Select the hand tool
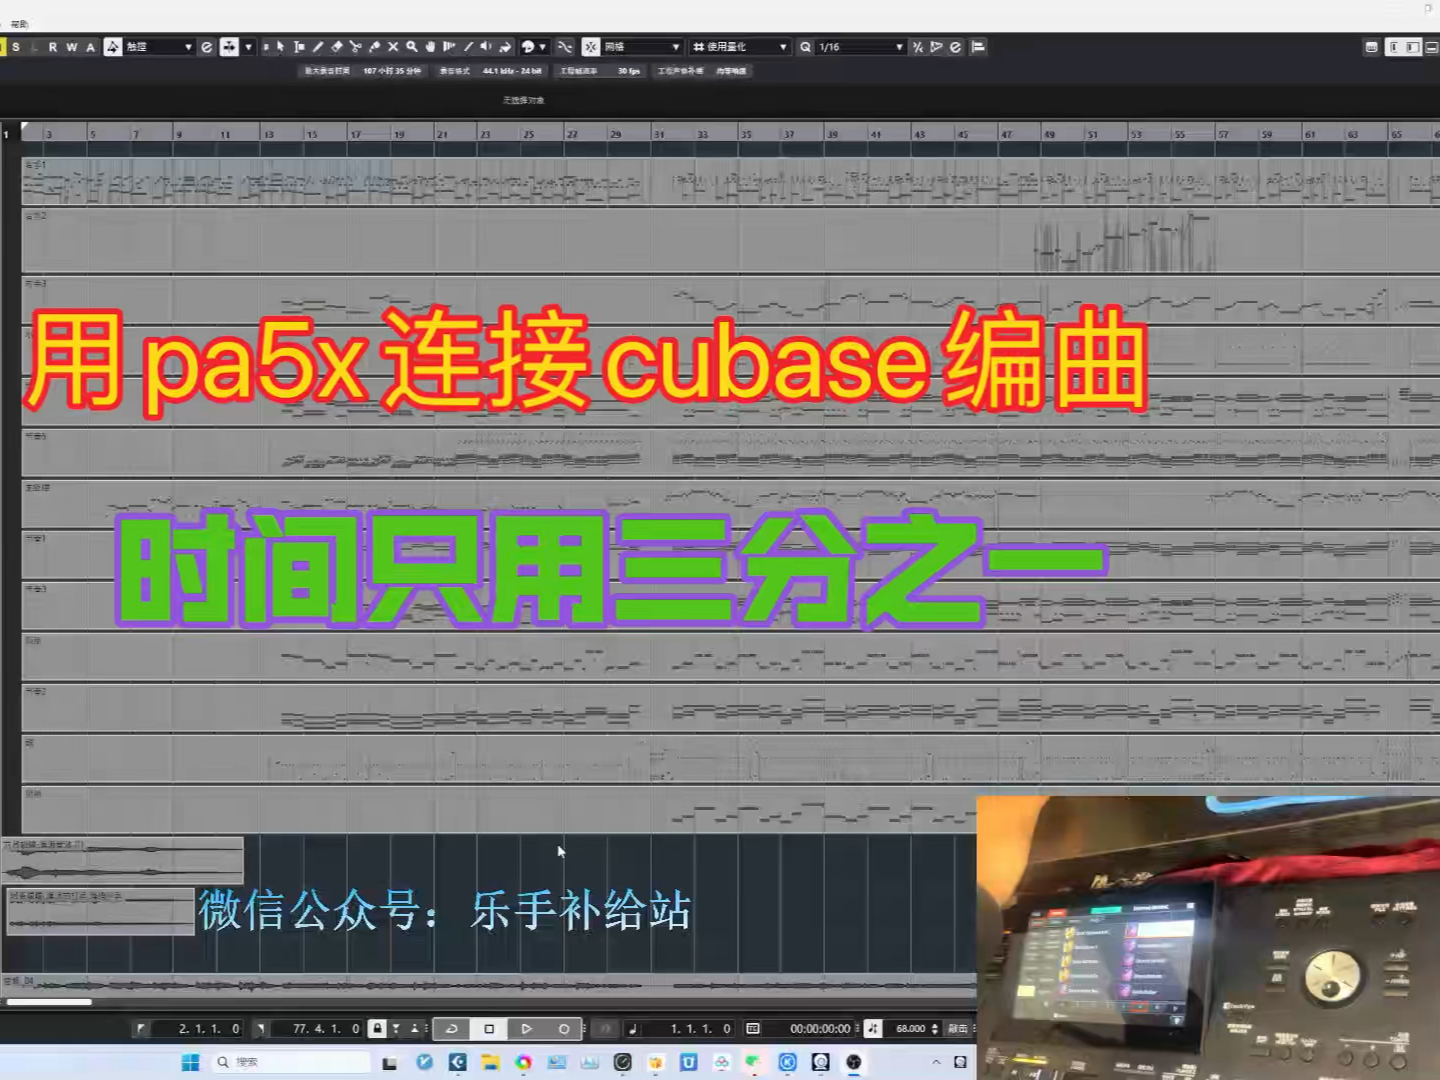 (x=430, y=47)
